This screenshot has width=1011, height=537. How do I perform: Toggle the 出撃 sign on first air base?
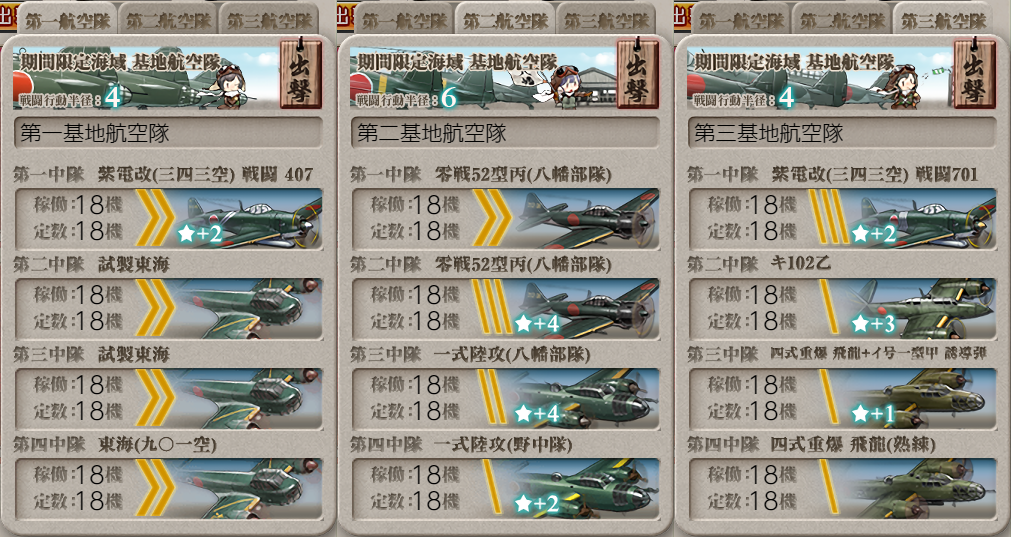301,74
